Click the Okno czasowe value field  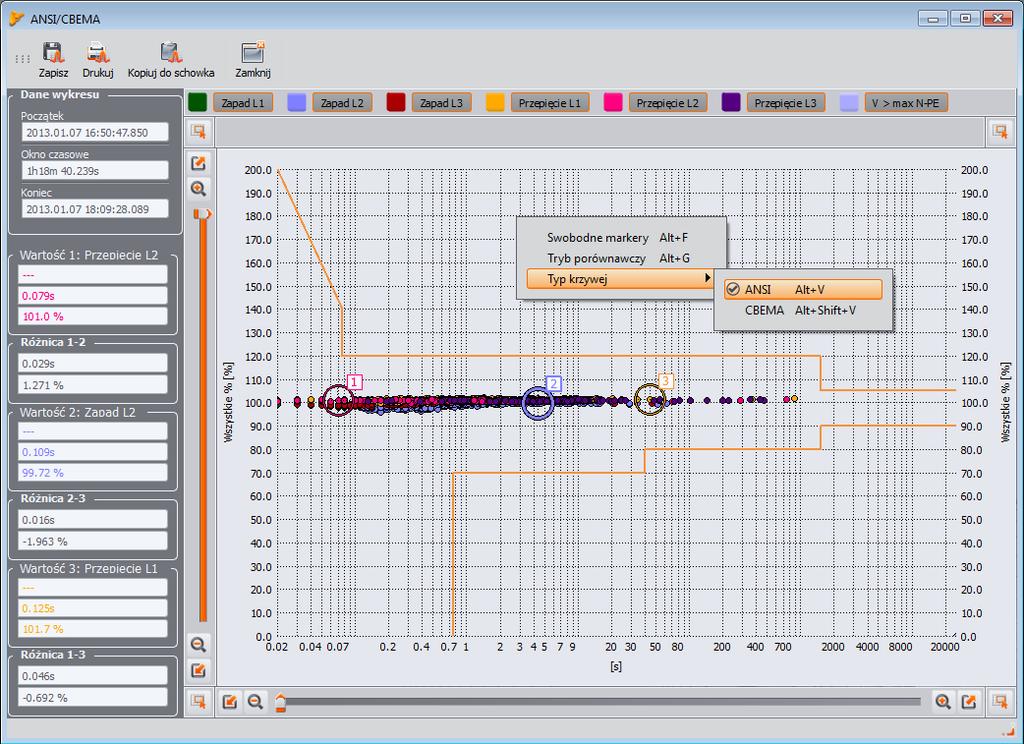(95, 170)
